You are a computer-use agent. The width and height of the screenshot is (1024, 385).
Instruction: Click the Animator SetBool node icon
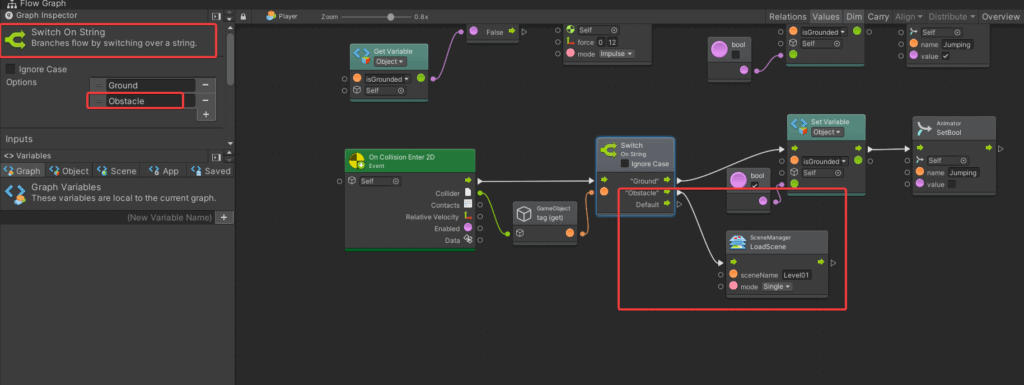pyautogui.click(x=925, y=127)
